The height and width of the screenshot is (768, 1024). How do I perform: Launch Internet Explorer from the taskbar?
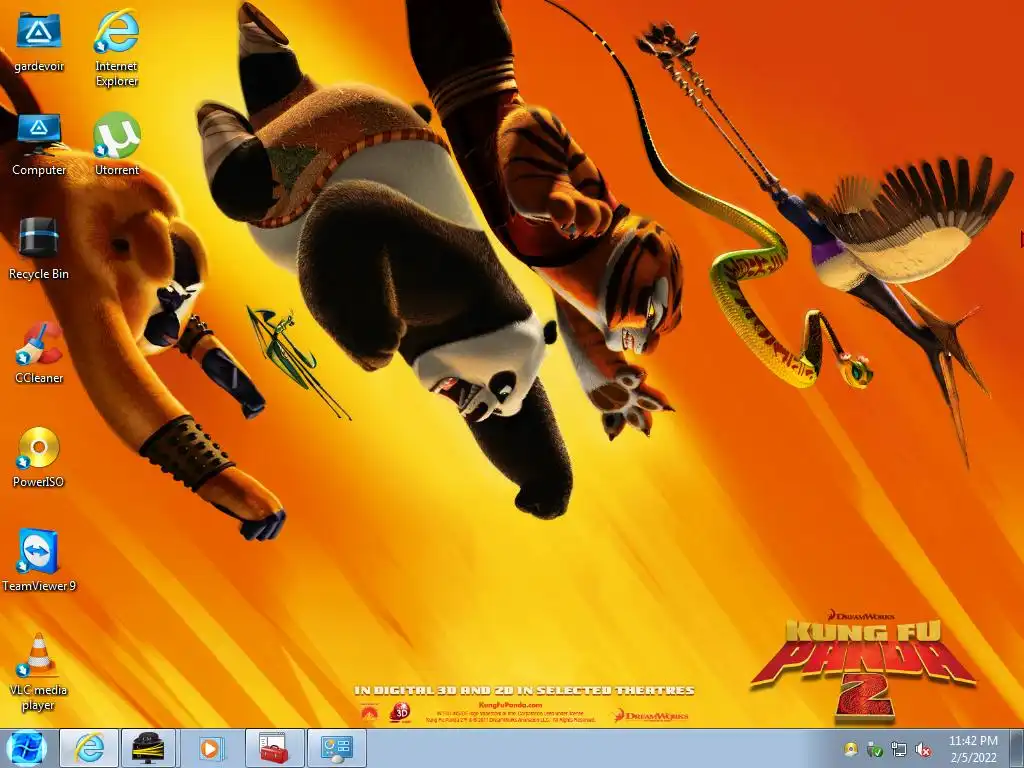pos(89,748)
